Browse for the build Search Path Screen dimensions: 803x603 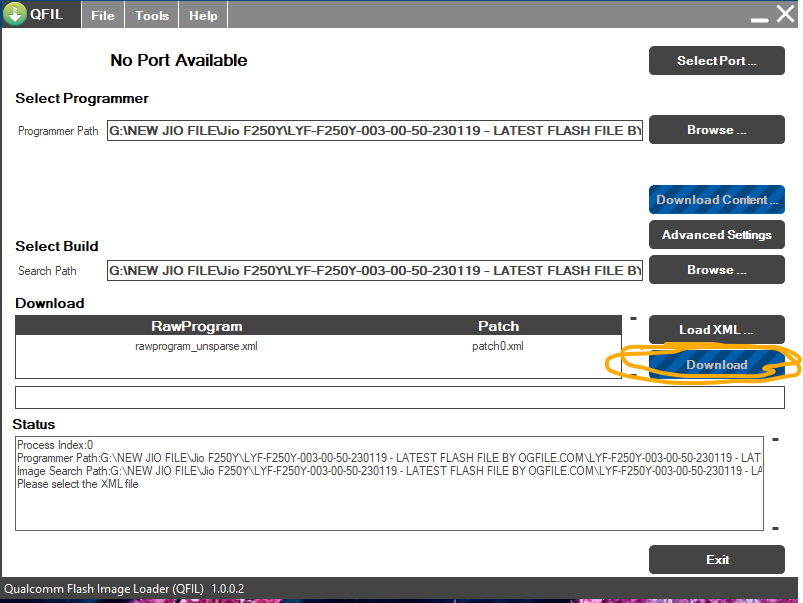pyautogui.click(x=716, y=270)
